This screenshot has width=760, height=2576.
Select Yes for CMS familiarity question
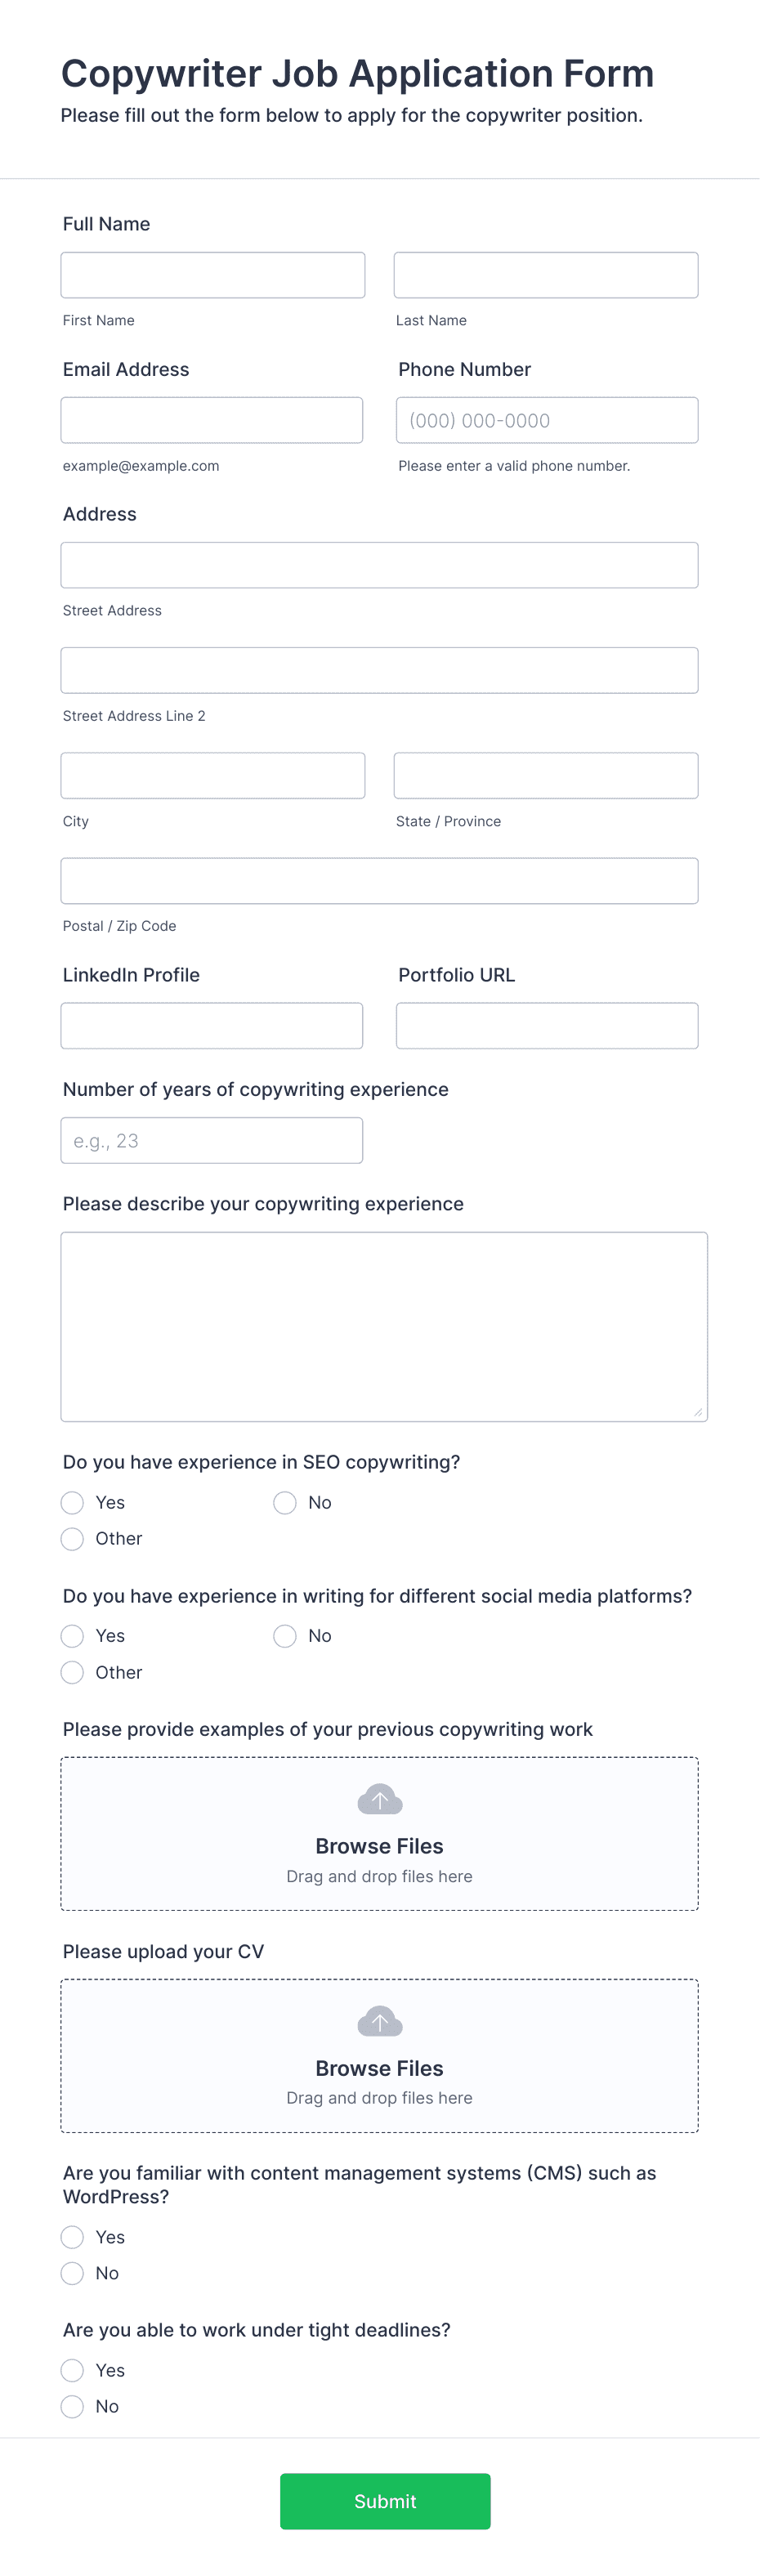click(x=71, y=2237)
